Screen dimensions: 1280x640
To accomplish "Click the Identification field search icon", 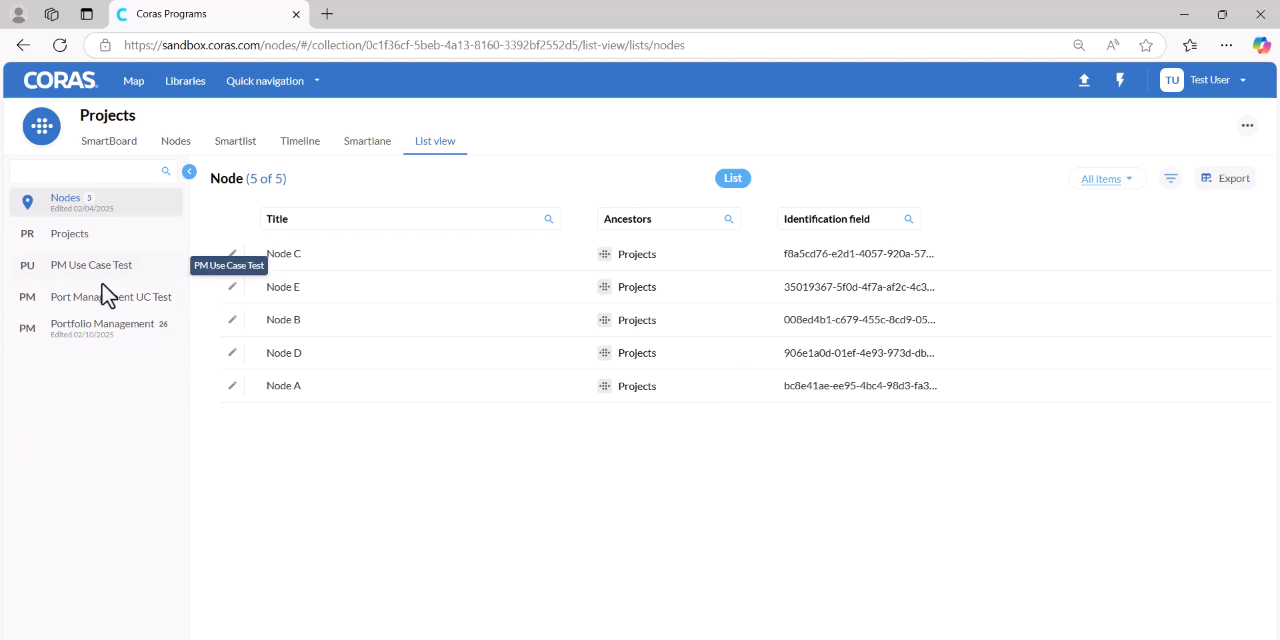I will coord(908,219).
